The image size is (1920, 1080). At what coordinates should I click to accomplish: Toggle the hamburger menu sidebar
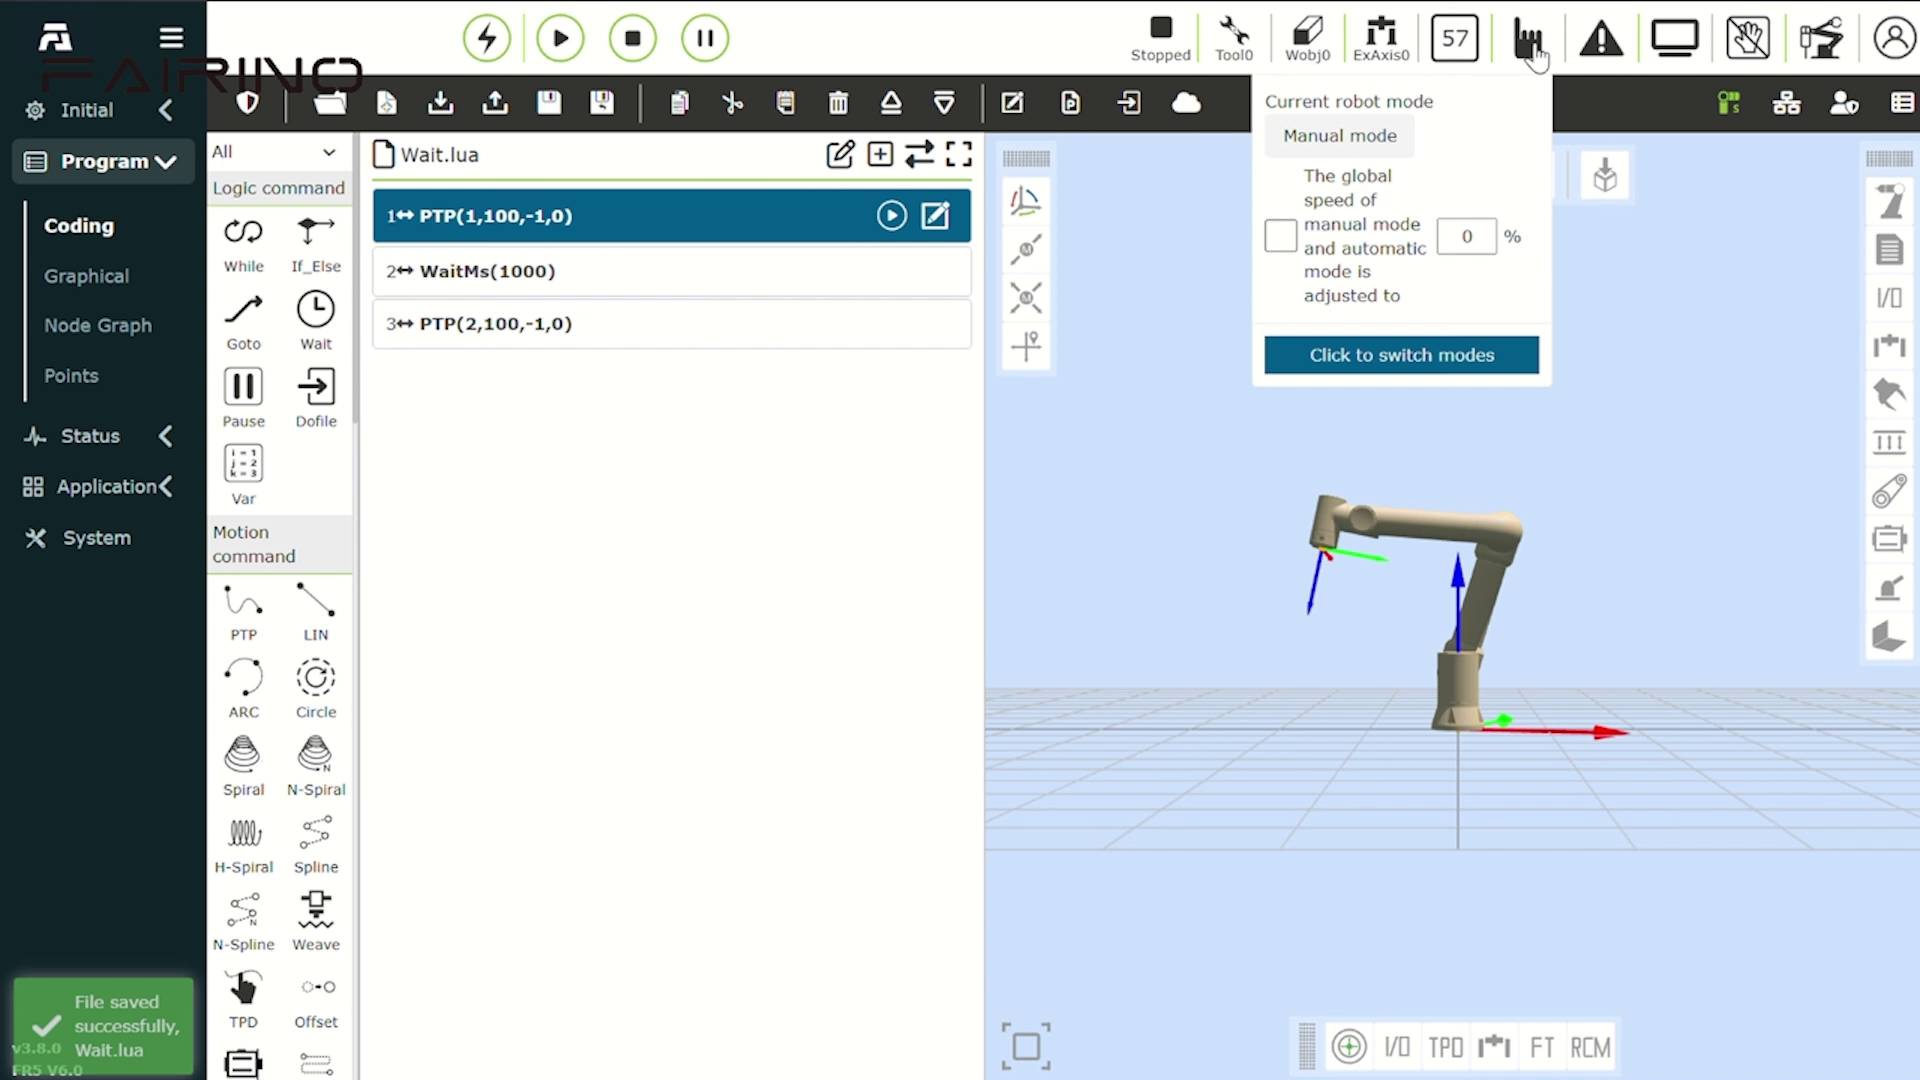(171, 38)
